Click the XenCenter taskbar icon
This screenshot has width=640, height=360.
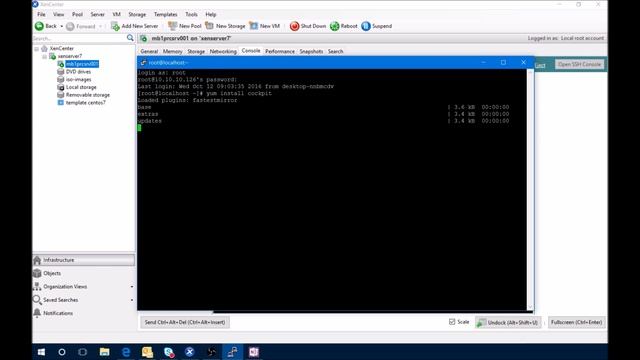pyautogui.click(x=189, y=352)
